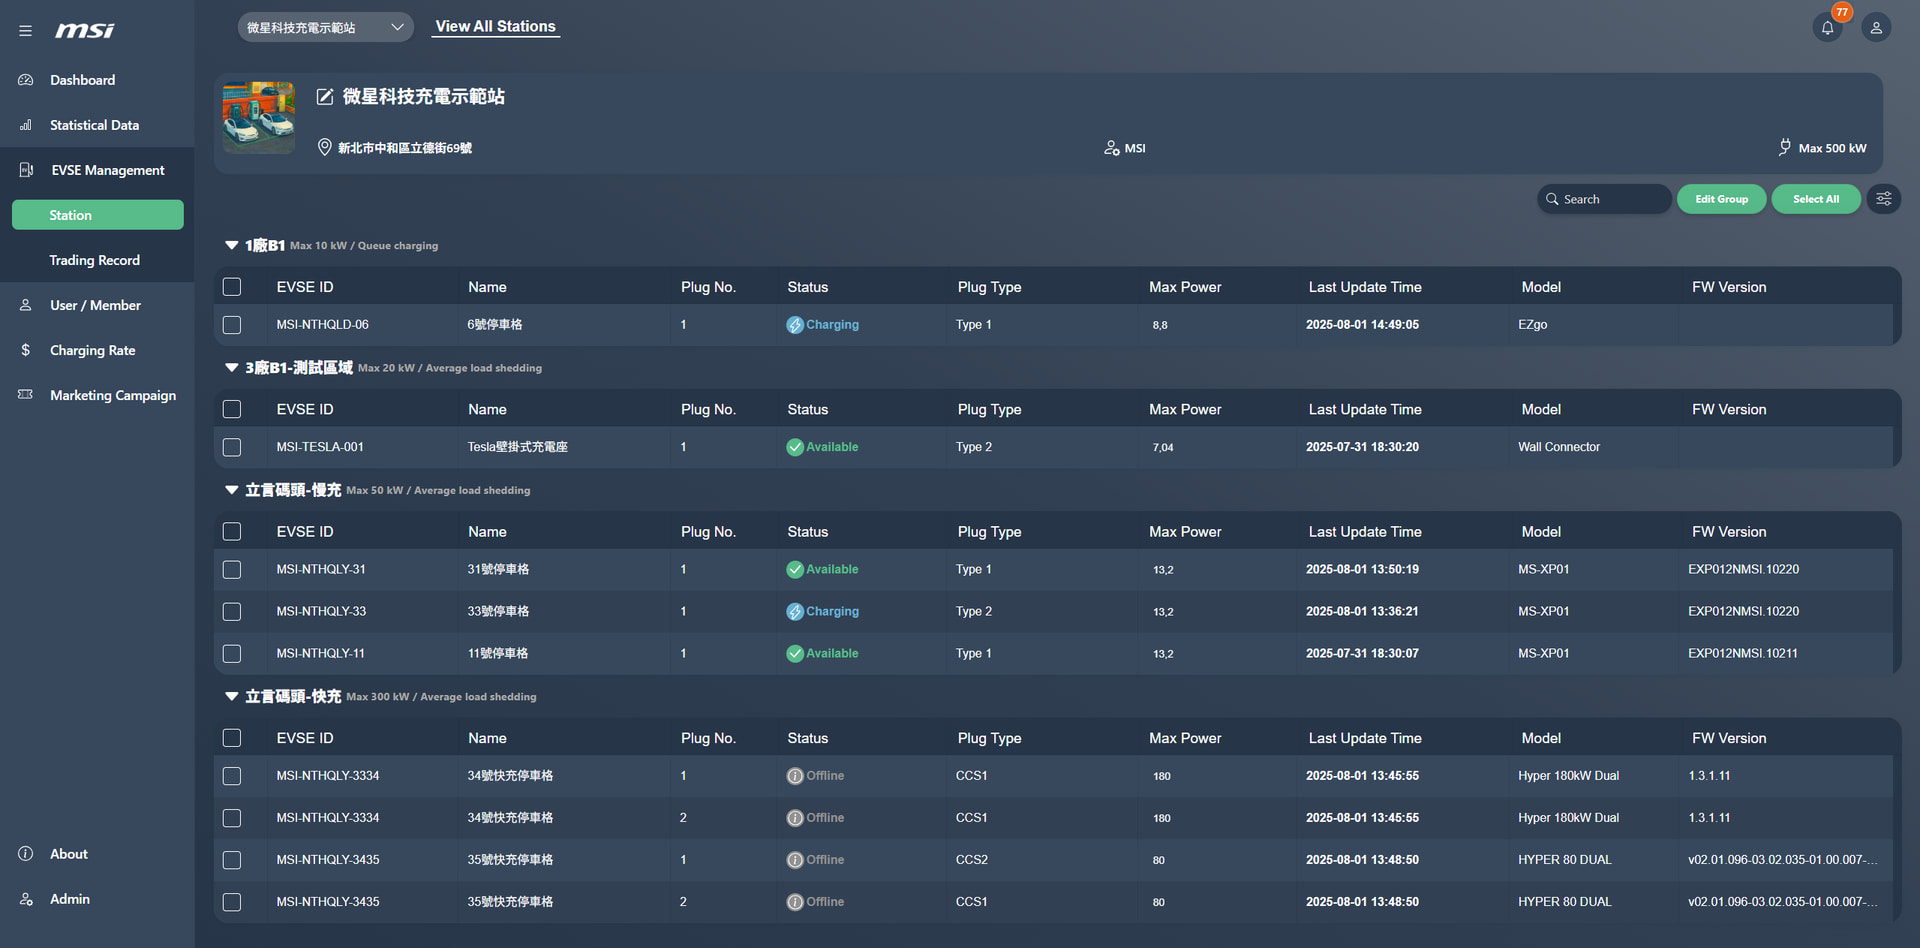Open Marketing Campaign page
This screenshot has width=1920, height=948.
pyautogui.click(x=113, y=395)
